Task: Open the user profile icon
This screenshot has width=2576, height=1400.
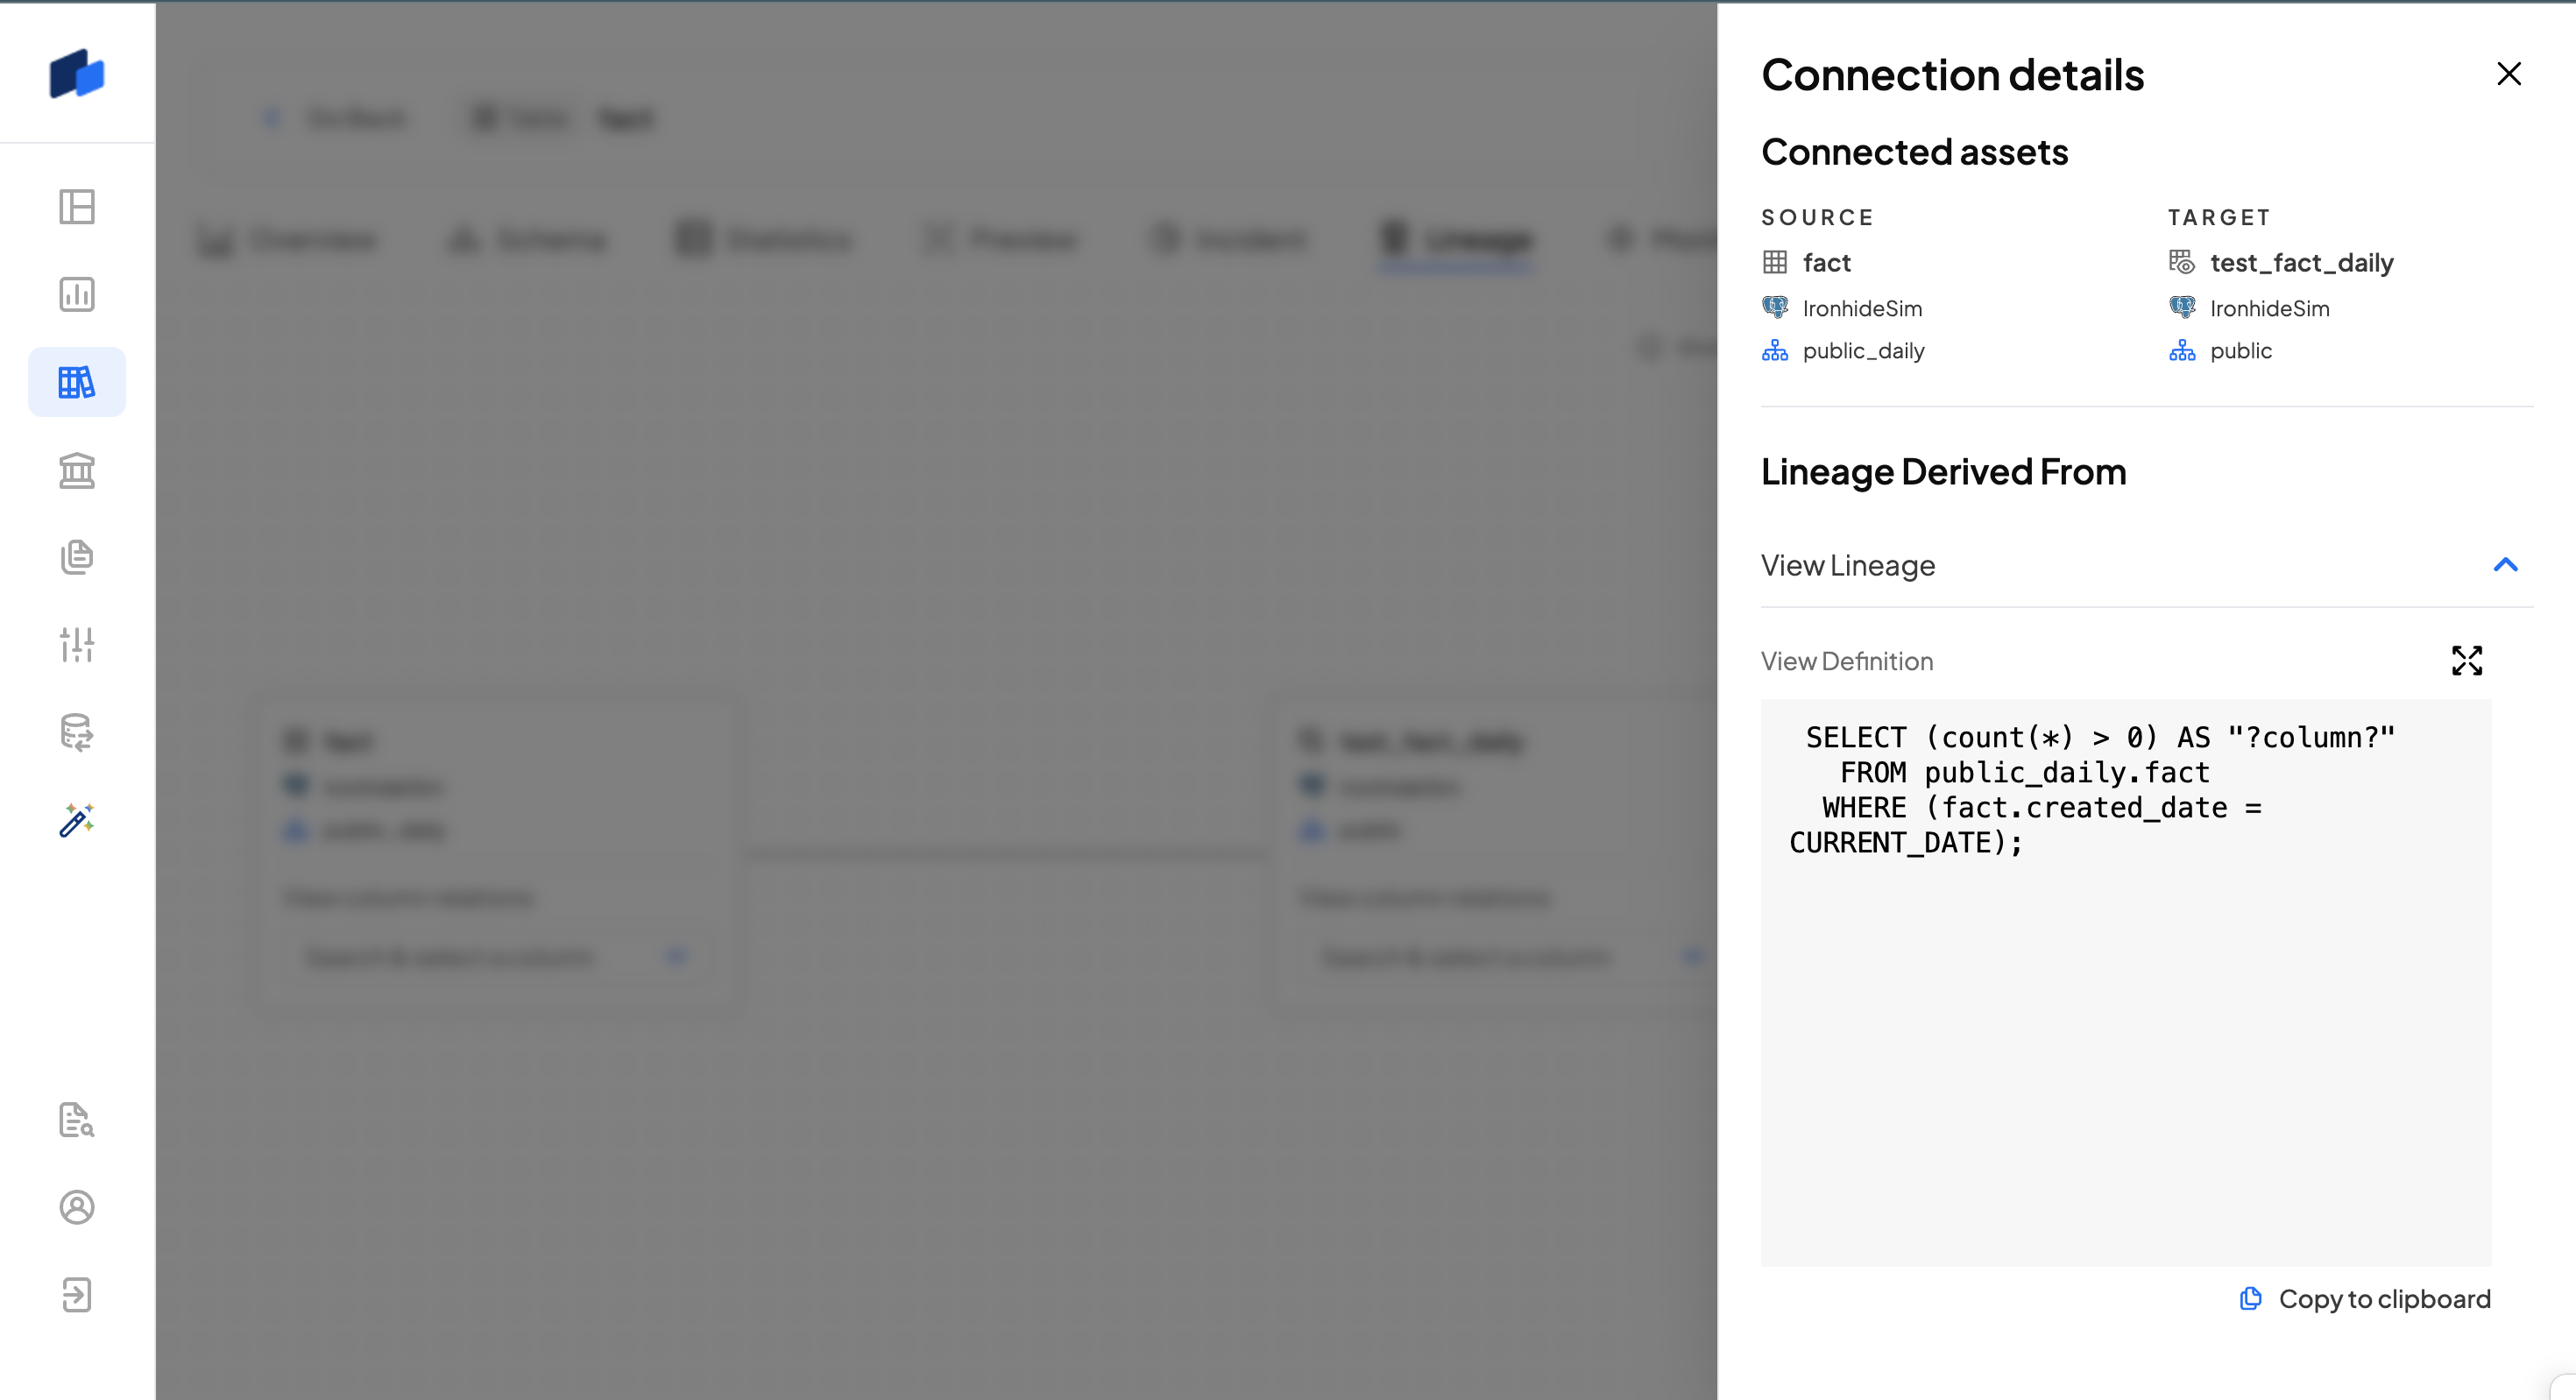Action: pyautogui.click(x=77, y=1207)
